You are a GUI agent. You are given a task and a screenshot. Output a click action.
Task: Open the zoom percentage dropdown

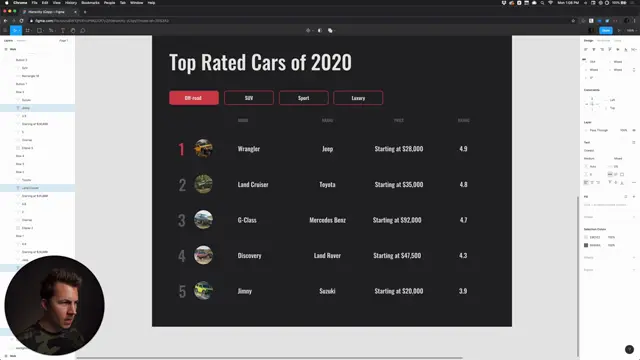pos(631,31)
